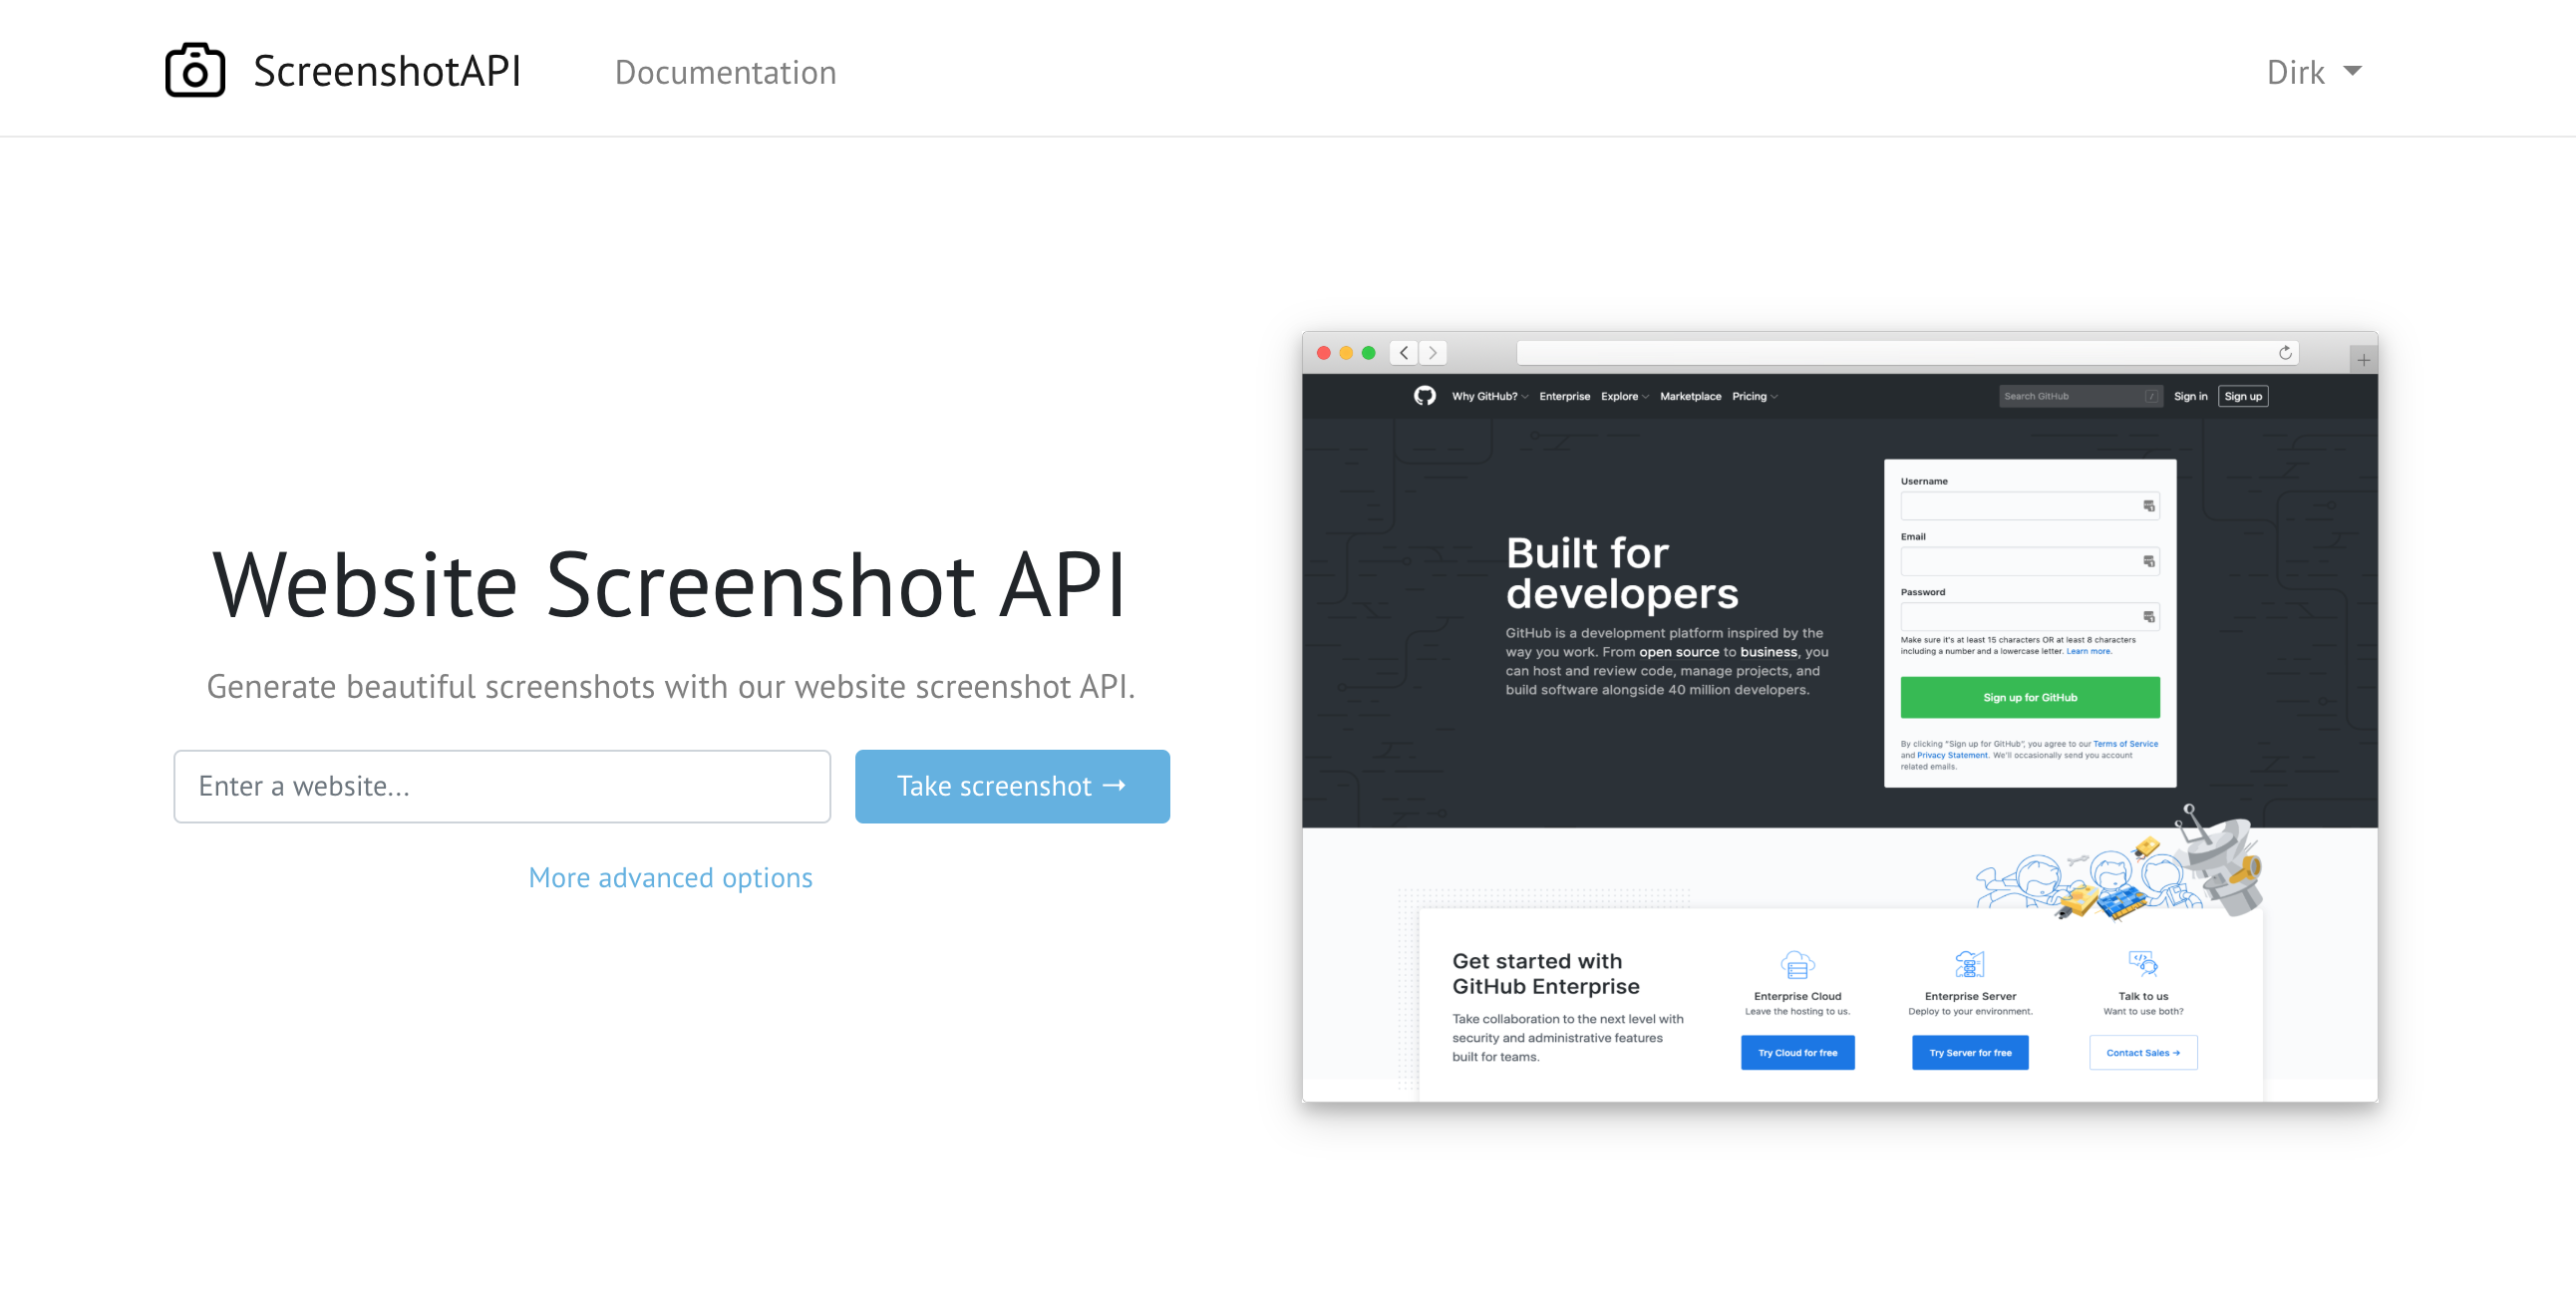Click the green Sign up for GitHub button
This screenshot has width=2576, height=1312.
click(2029, 697)
